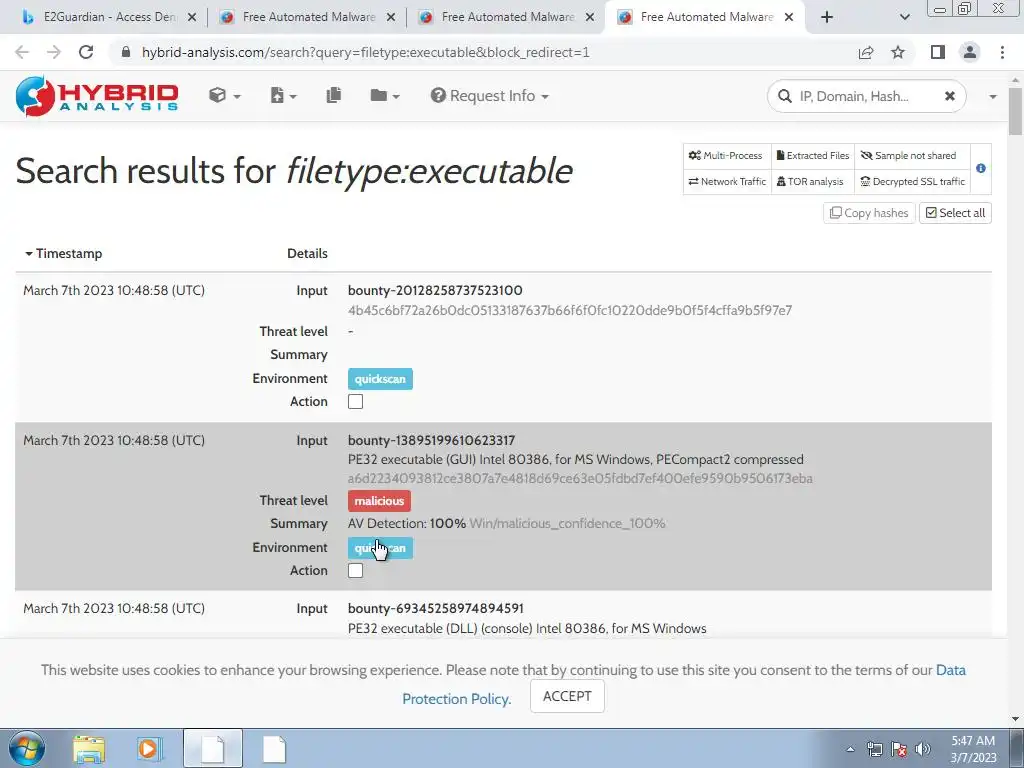The width and height of the screenshot is (1024, 768).
Task: Accept the cookie notice
Action: tap(567, 696)
